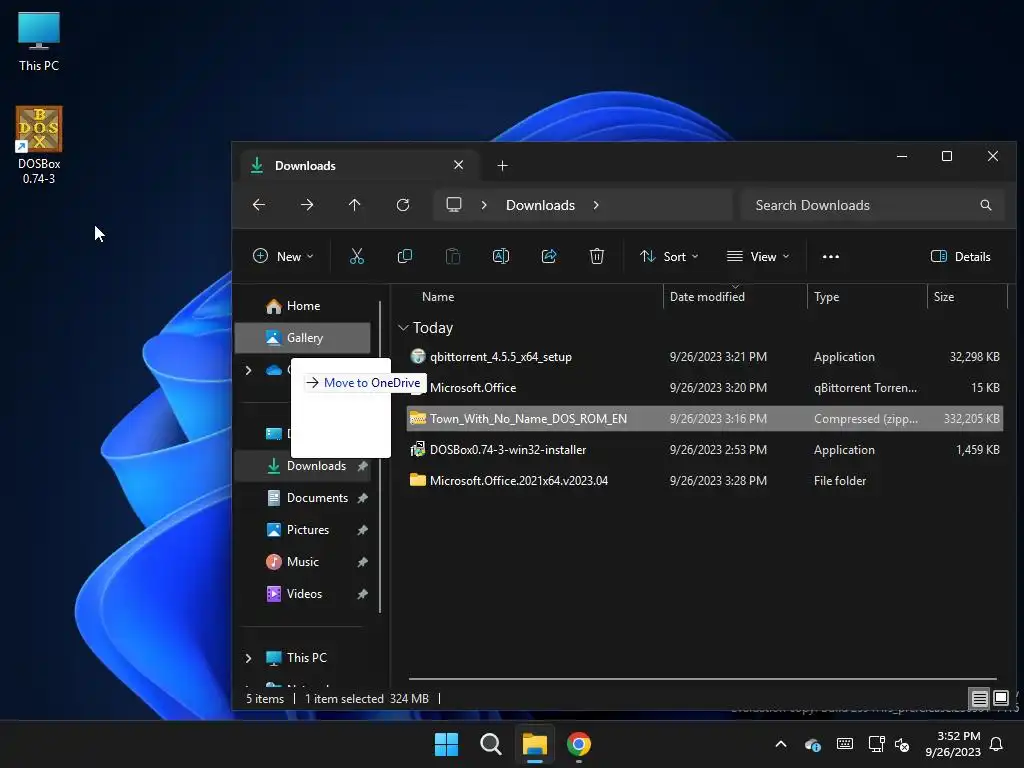Screen dimensions: 1024x768
Task: Open the notifications bell
Action: point(996,744)
